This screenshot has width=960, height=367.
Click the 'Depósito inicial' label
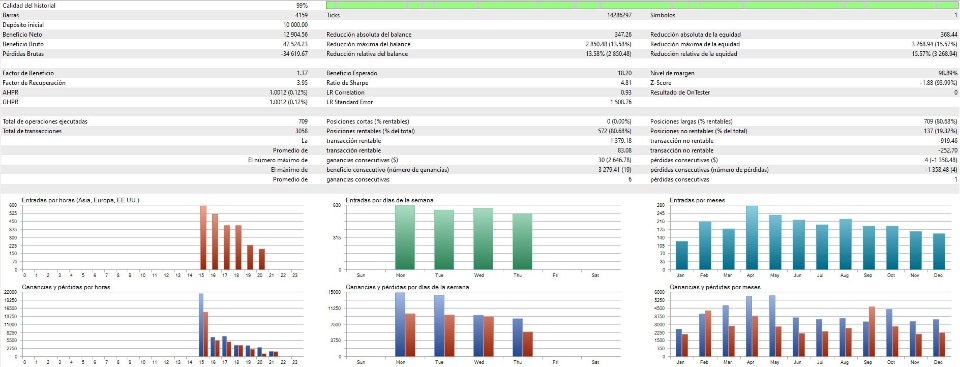23,25
